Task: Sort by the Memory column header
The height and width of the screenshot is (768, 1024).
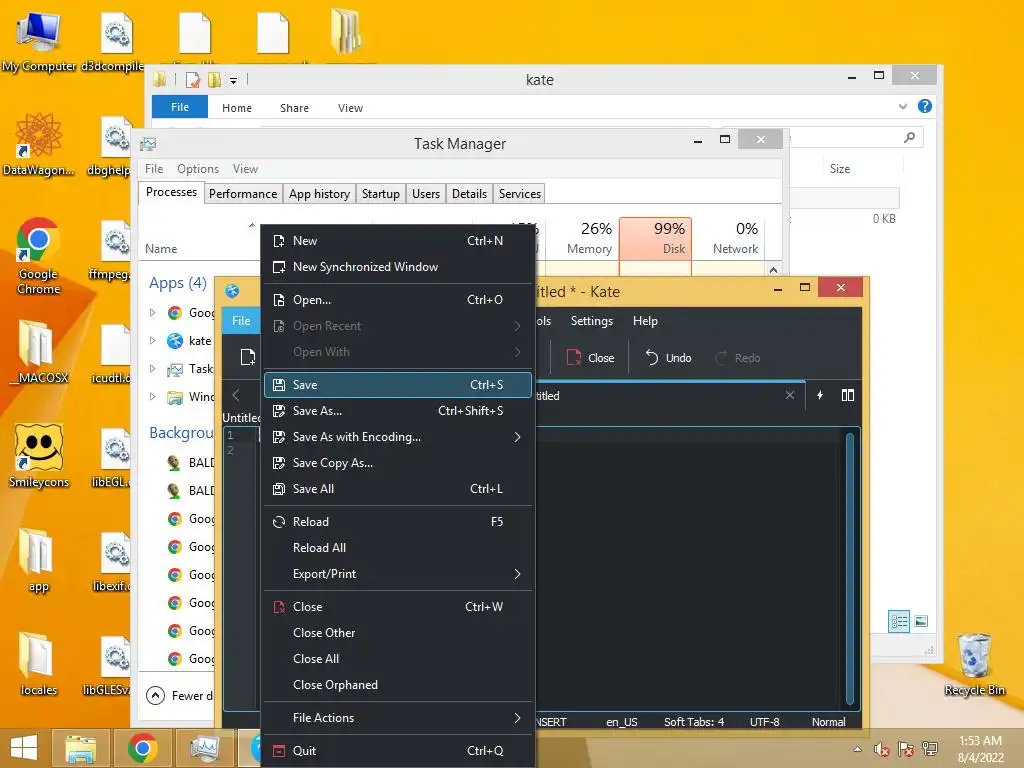Action: (x=582, y=238)
